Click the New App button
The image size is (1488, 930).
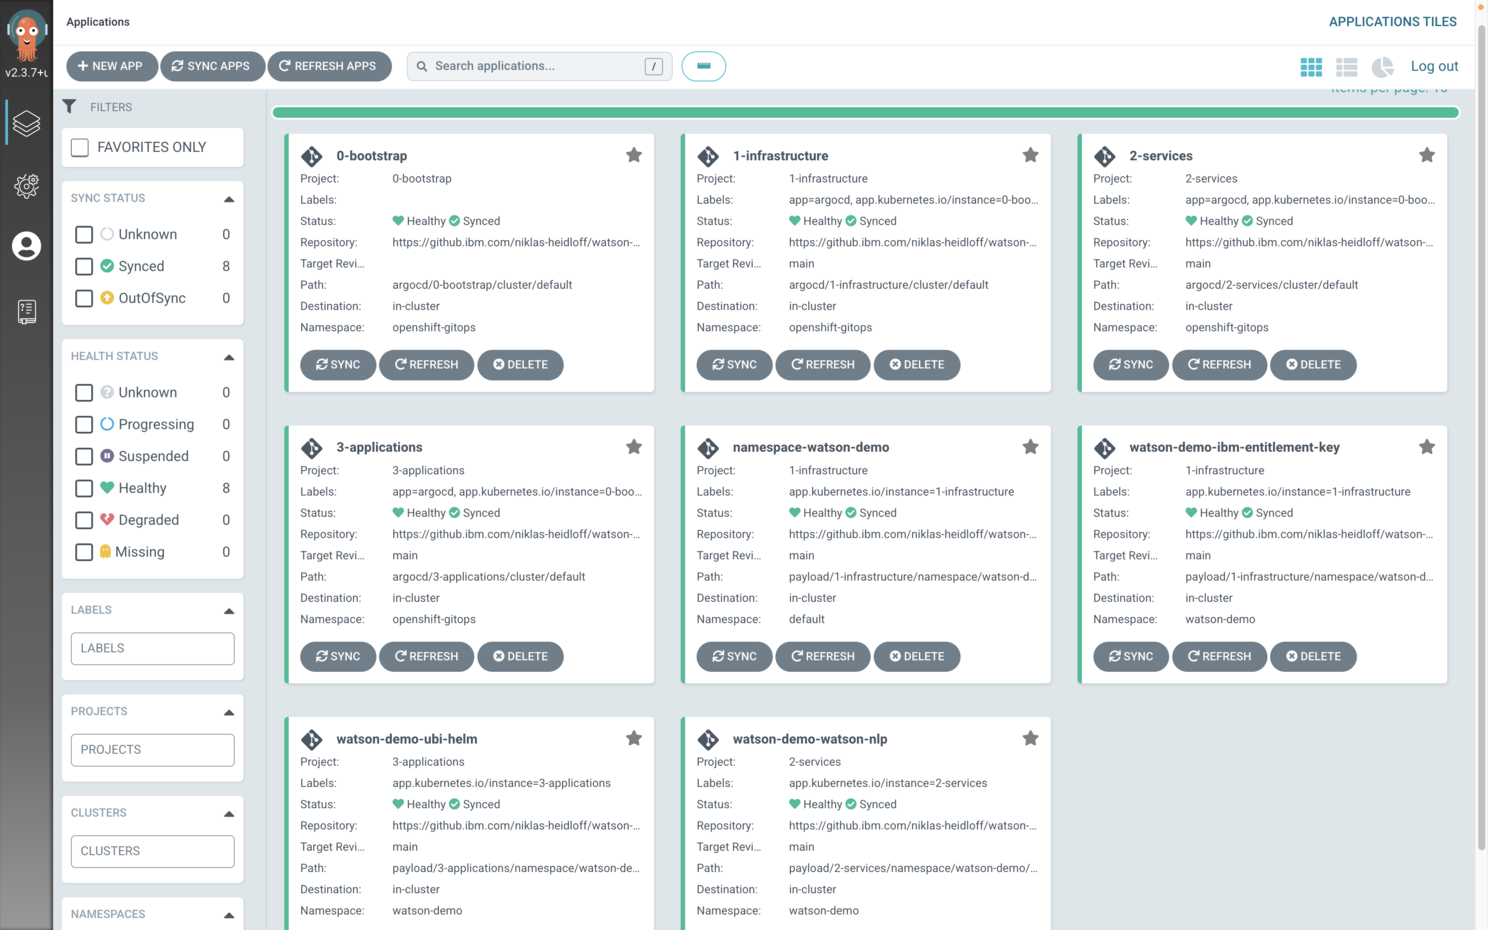pos(111,66)
